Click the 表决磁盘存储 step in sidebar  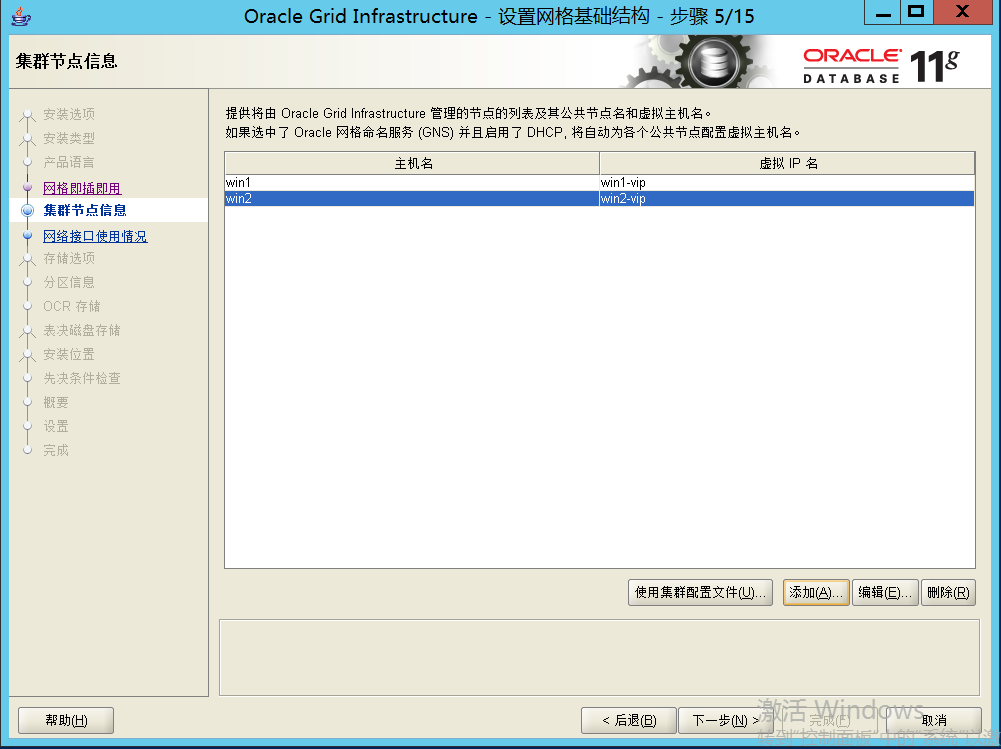point(82,330)
